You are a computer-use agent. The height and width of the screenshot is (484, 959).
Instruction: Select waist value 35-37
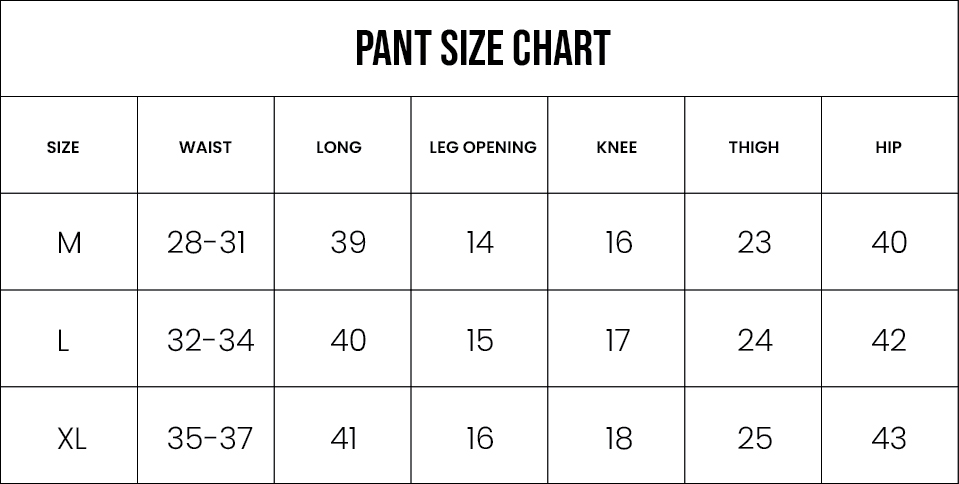tap(210, 438)
